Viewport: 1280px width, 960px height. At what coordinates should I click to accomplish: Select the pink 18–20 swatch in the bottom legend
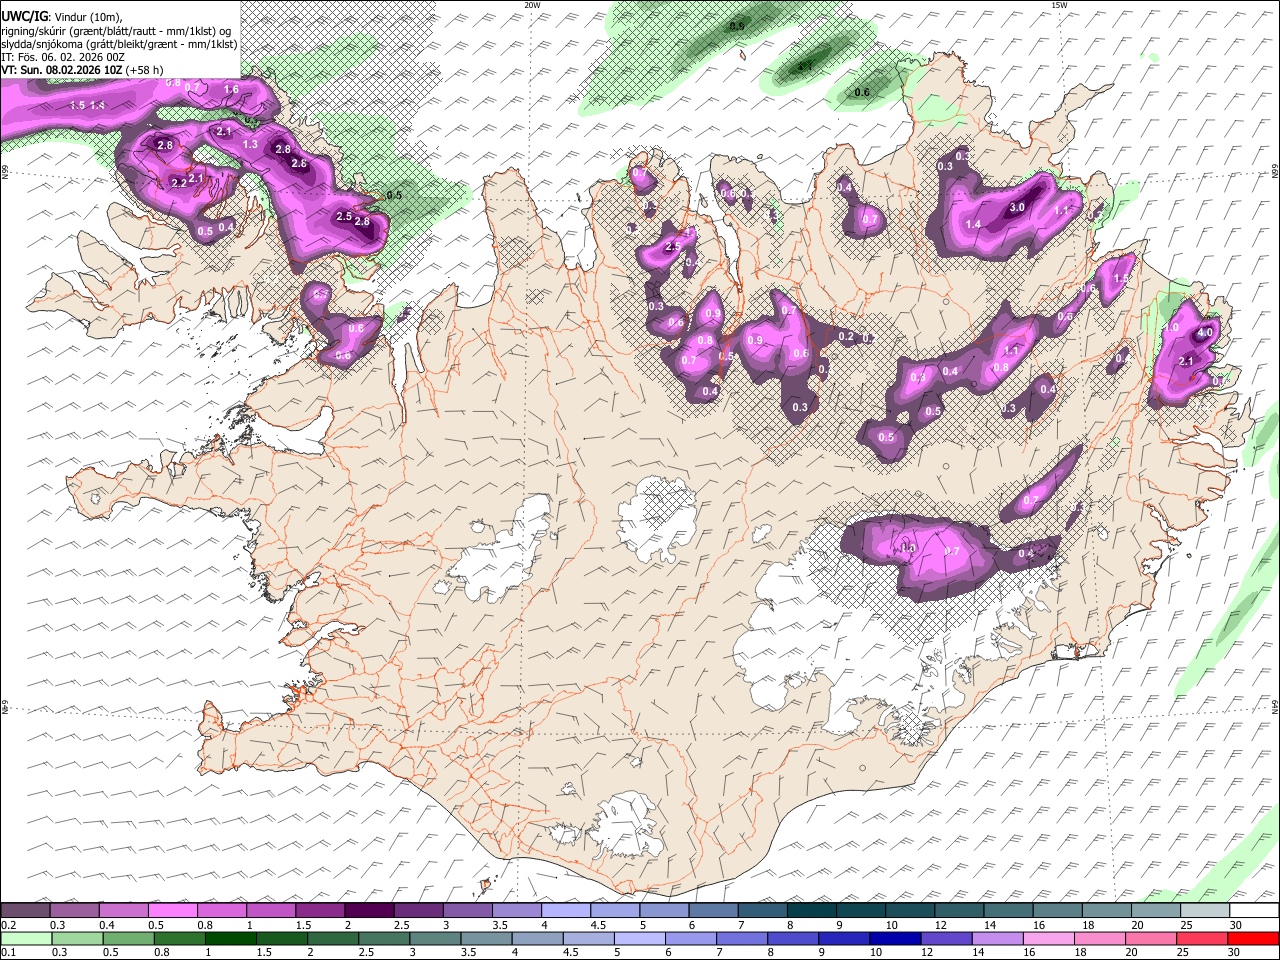[1099, 938]
